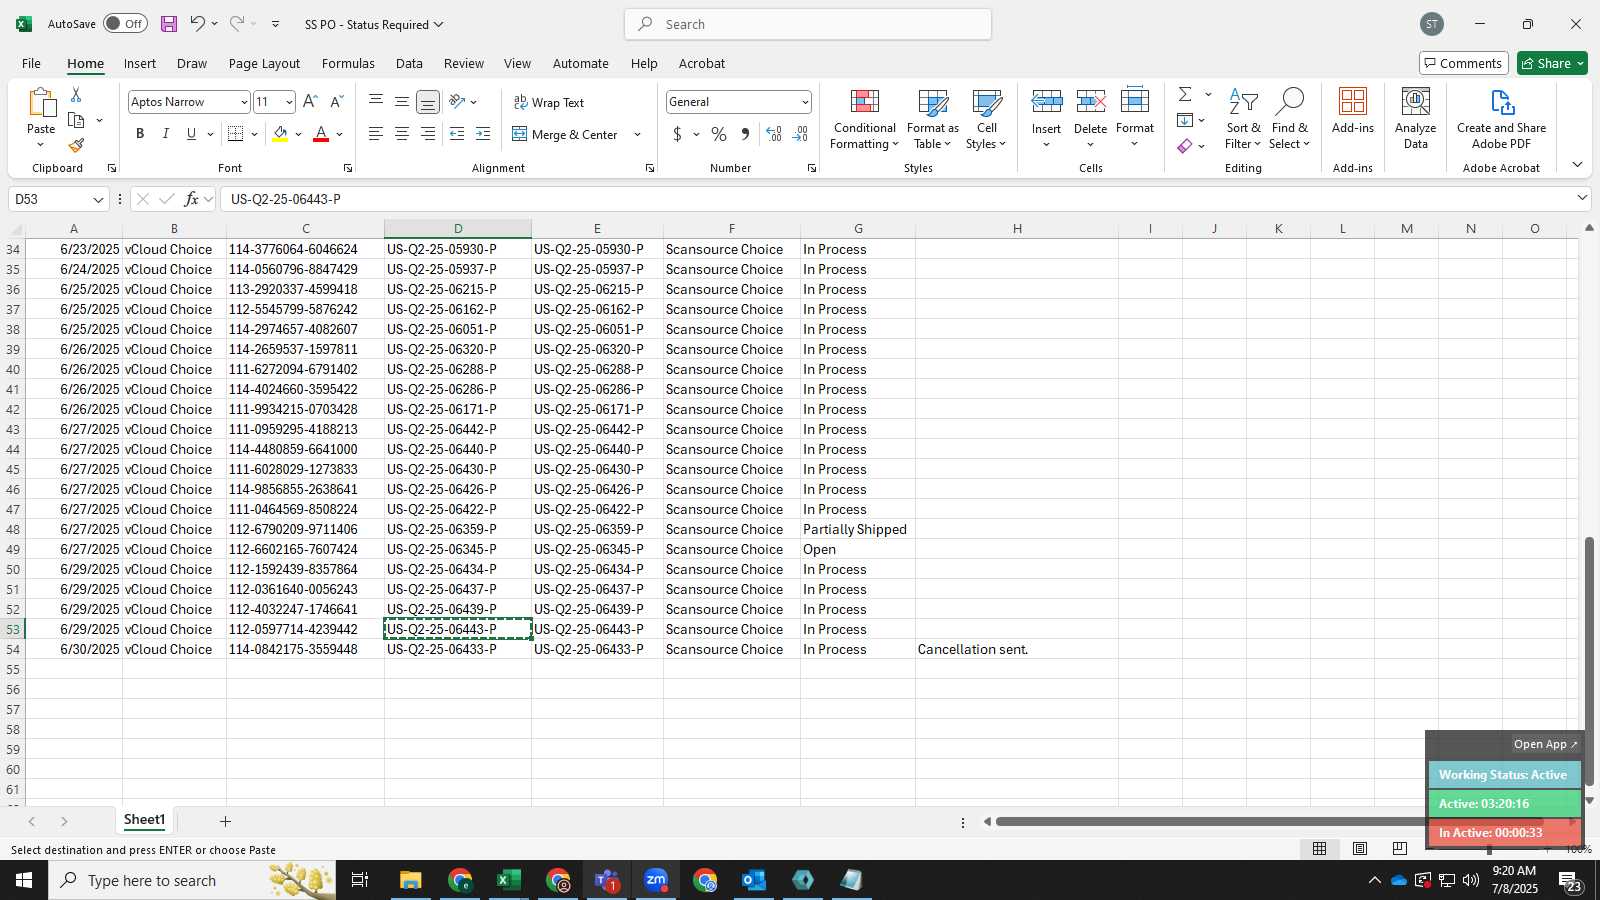Click the Copy icon in Clipboard group

pyautogui.click(x=76, y=120)
